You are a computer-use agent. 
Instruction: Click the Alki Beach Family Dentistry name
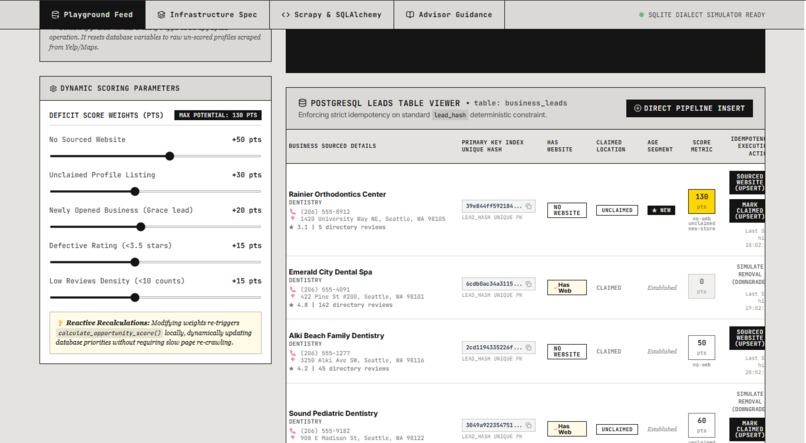click(x=337, y=336)
